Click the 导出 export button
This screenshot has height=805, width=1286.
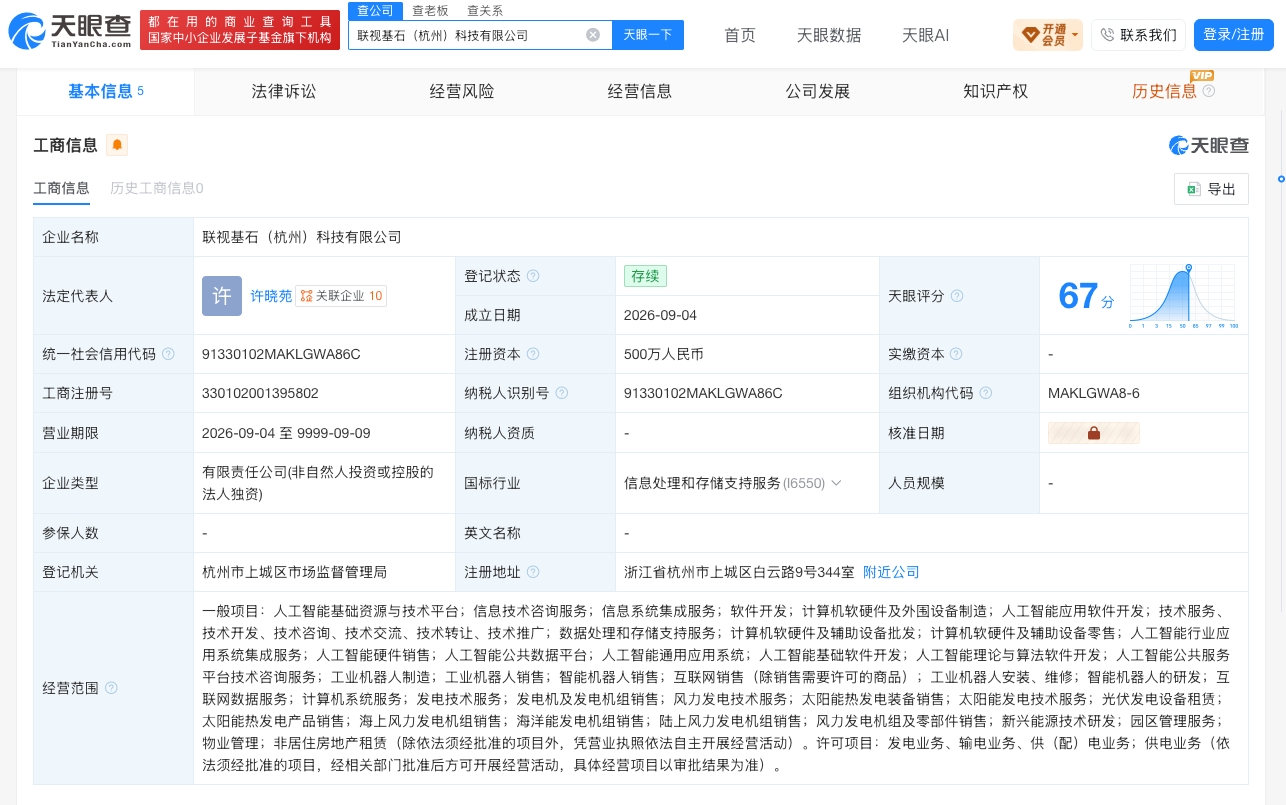coord(1211,189)
